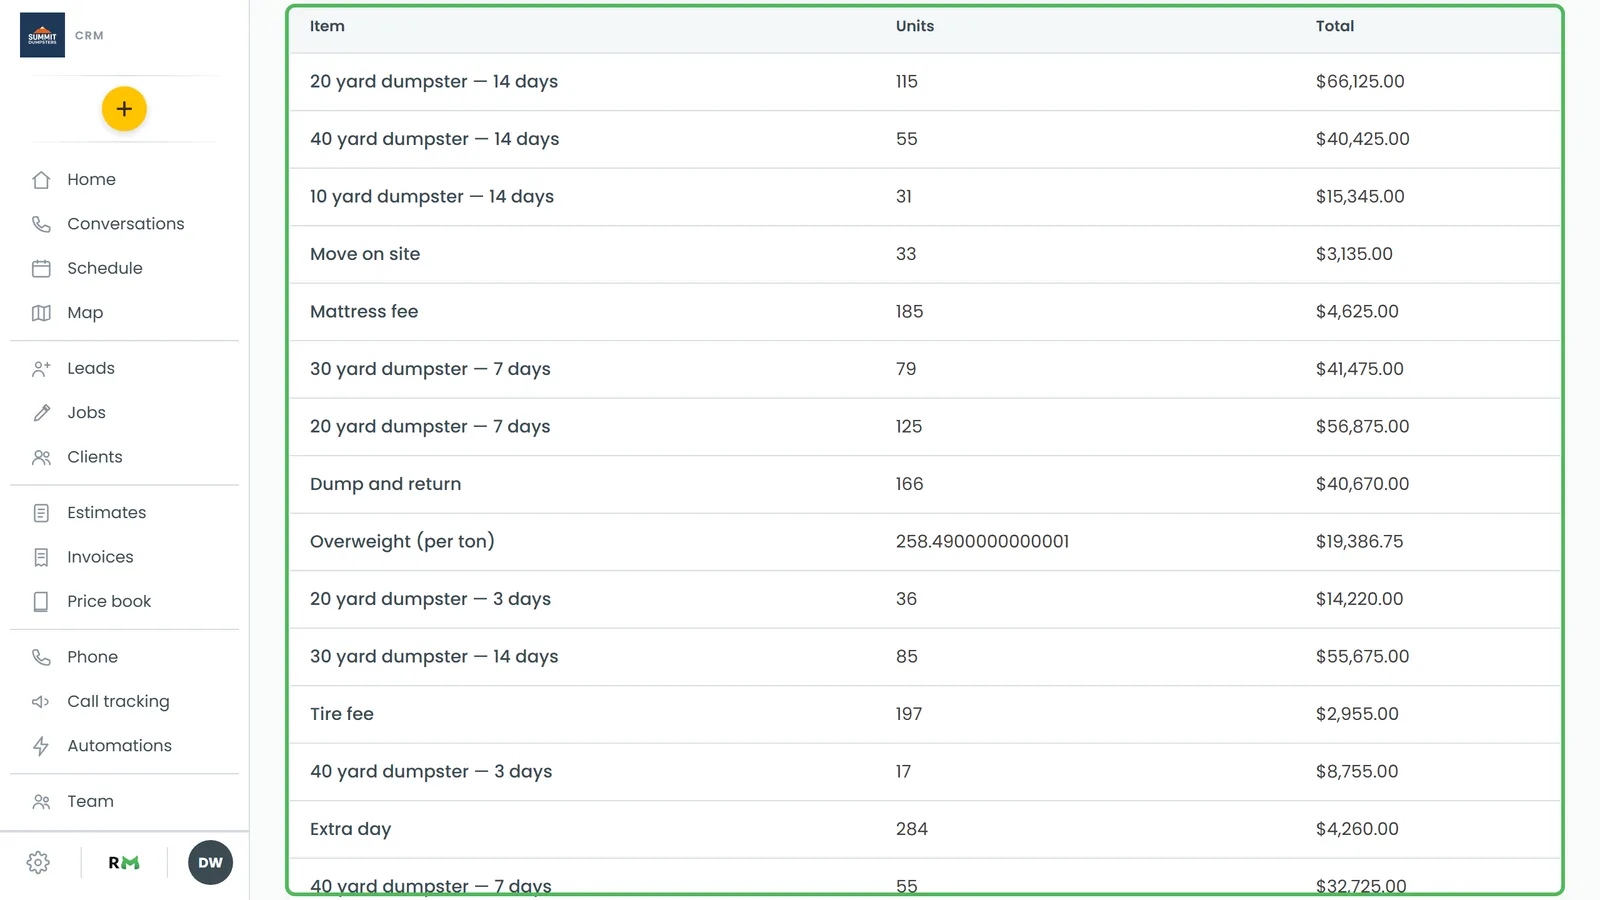Viewport: 1600px width, 900px height.
Task: Open the Leads page
Action: [91, 368]
